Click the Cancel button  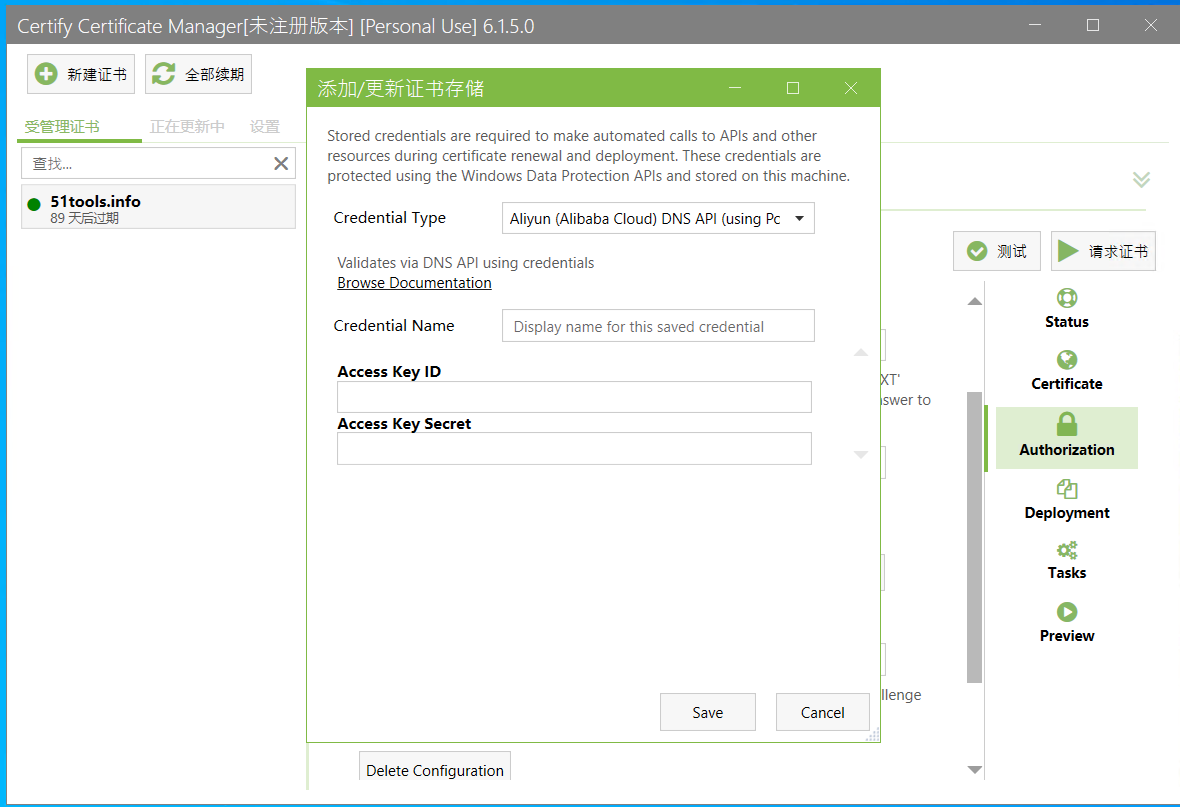click(x=822, y=712)
